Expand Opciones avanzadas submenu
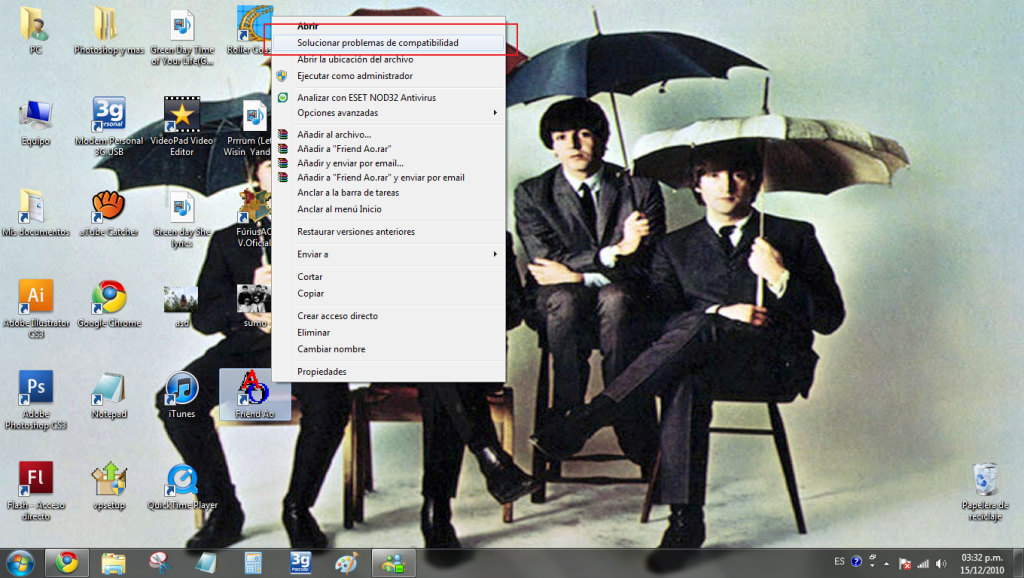This screenshot has width=1024, height=578. pyautogui.click(x=389, y=113)
